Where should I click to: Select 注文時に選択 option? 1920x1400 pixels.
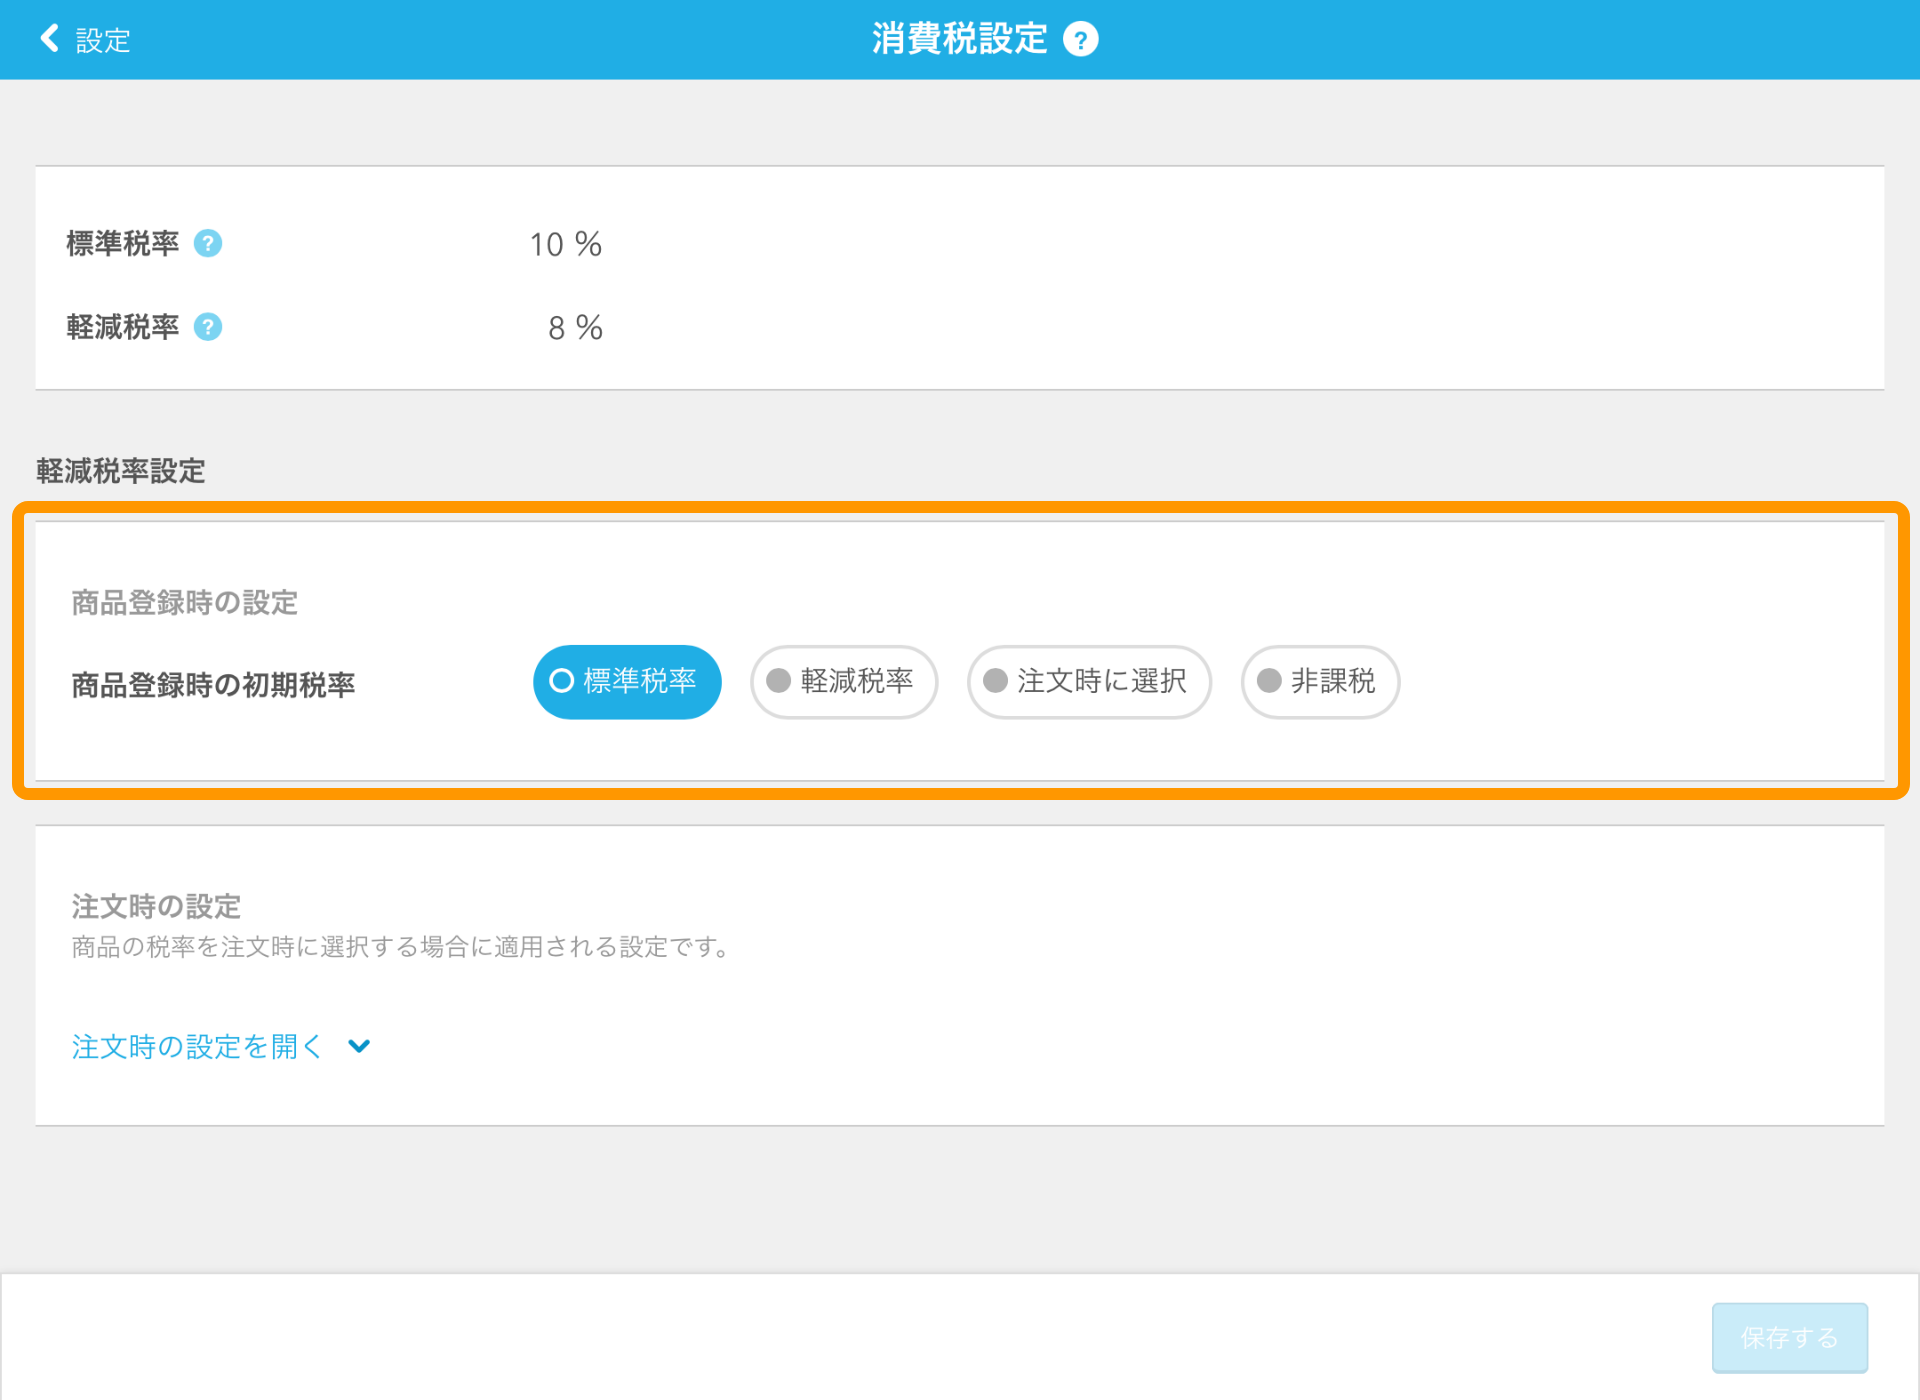coord(1089,682)
